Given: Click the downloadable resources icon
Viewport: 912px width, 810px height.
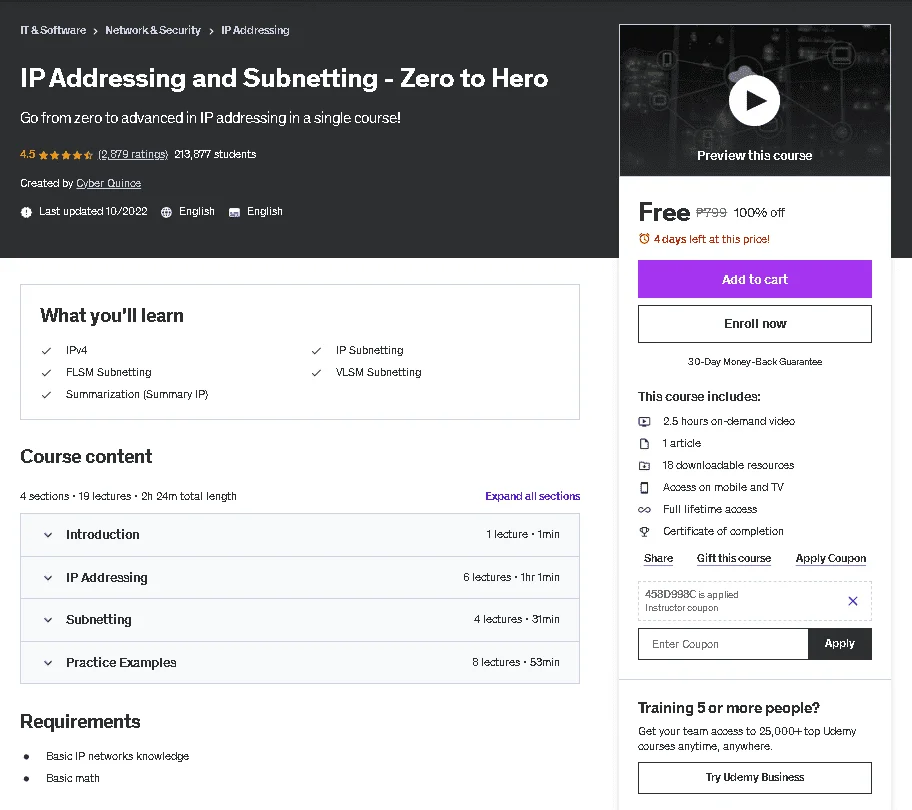Looking at the screenshot, I should click(644, 466).
